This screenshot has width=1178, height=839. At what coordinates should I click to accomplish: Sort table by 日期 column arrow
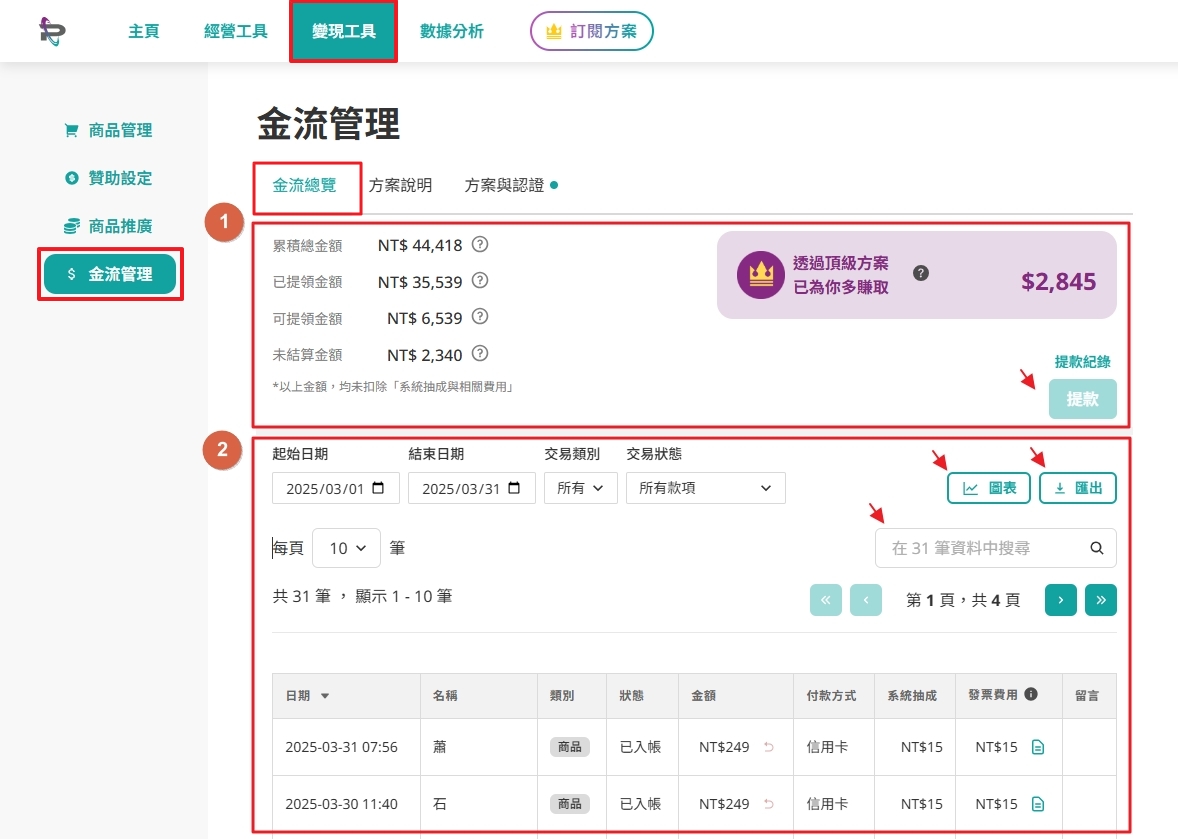(325, 696)
